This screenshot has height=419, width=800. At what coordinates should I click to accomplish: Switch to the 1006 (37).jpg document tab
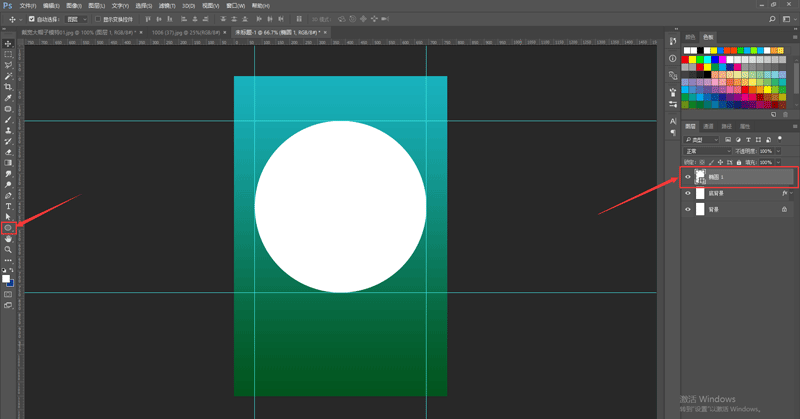pos(186,32)
